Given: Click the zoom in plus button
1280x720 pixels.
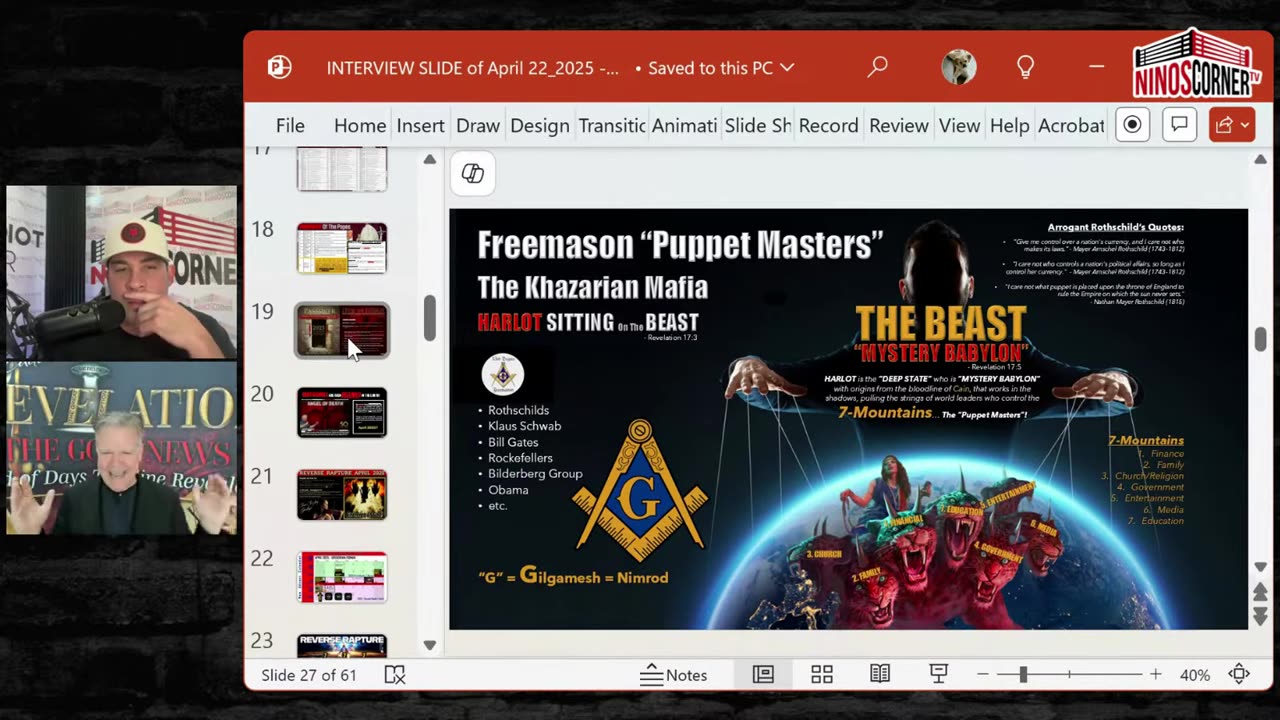Looking at the screenshot, I should click(x=1155, y=675).
